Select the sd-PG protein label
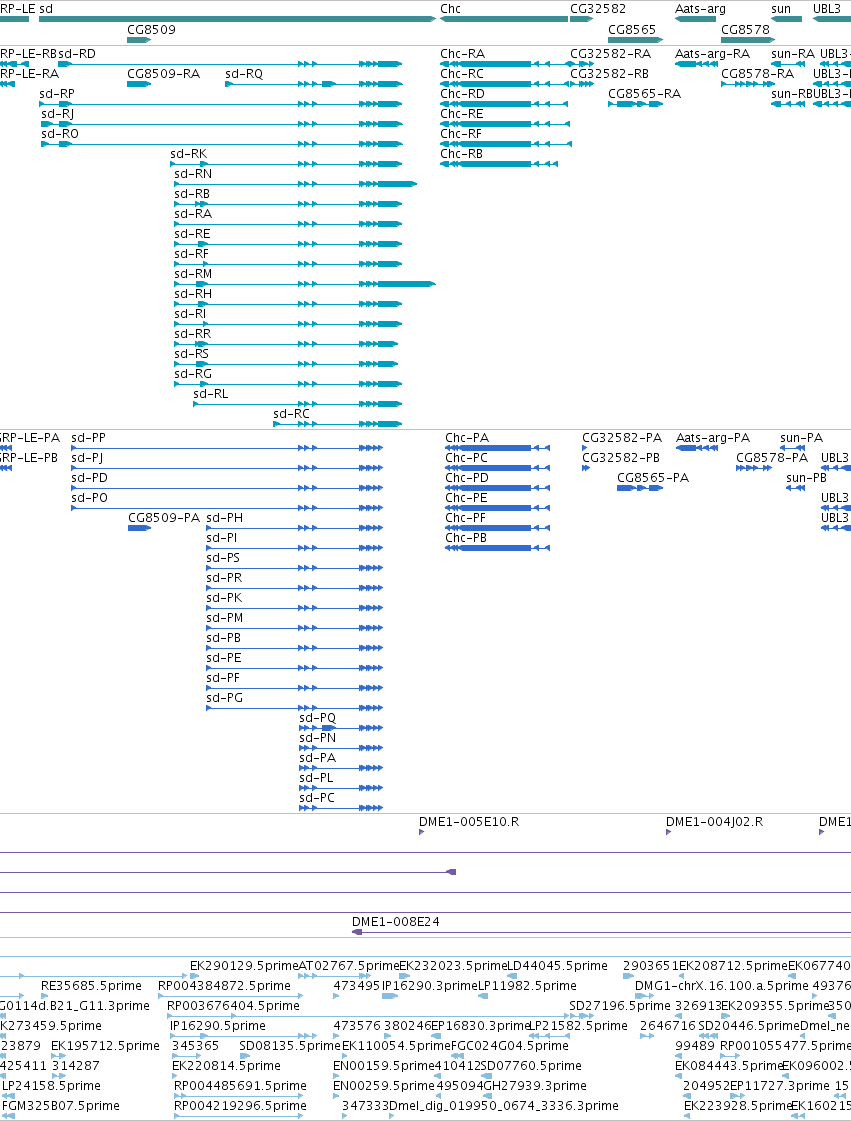The width and height of the screenshot is (851, 1121). click(x=225, y=698)
